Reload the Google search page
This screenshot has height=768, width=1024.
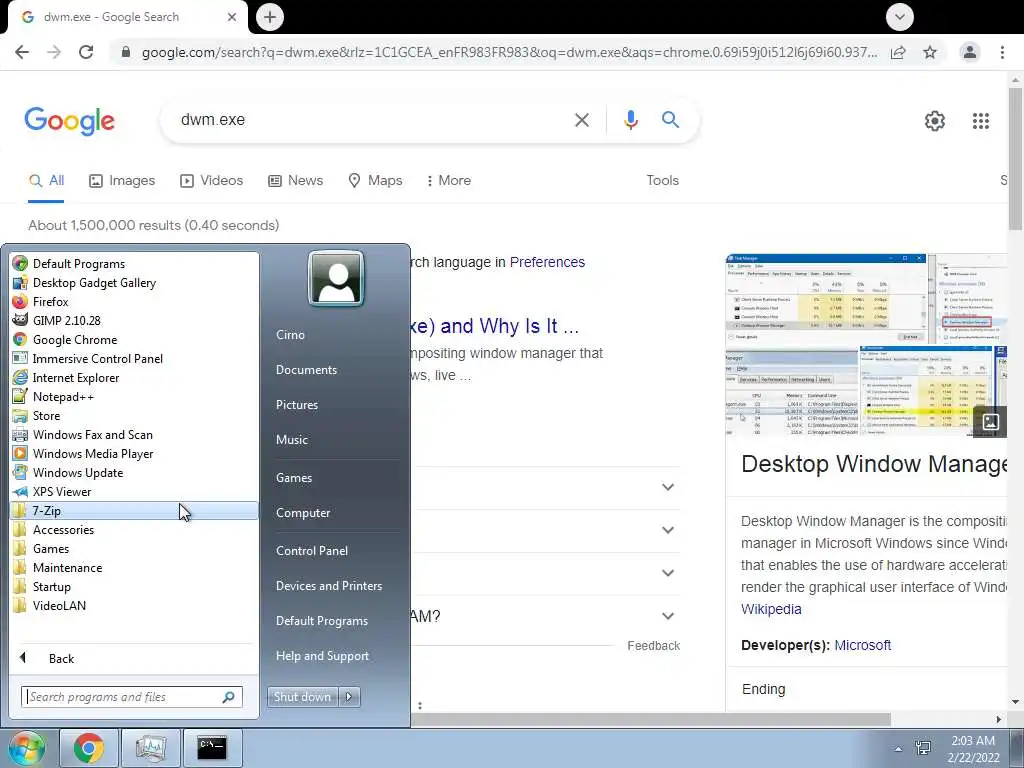pyautogui.click(x=86, y=52)
